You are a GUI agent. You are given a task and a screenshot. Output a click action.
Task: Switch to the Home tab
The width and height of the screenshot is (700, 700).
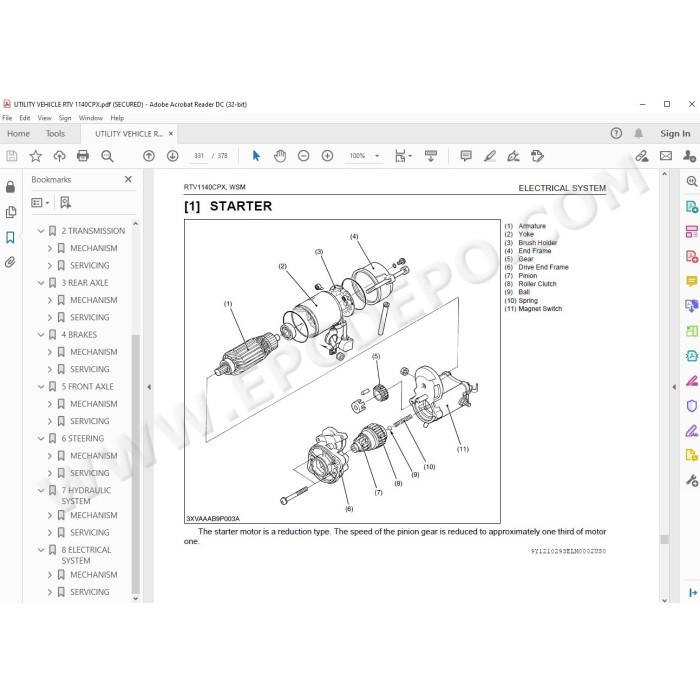pos(18,133)
